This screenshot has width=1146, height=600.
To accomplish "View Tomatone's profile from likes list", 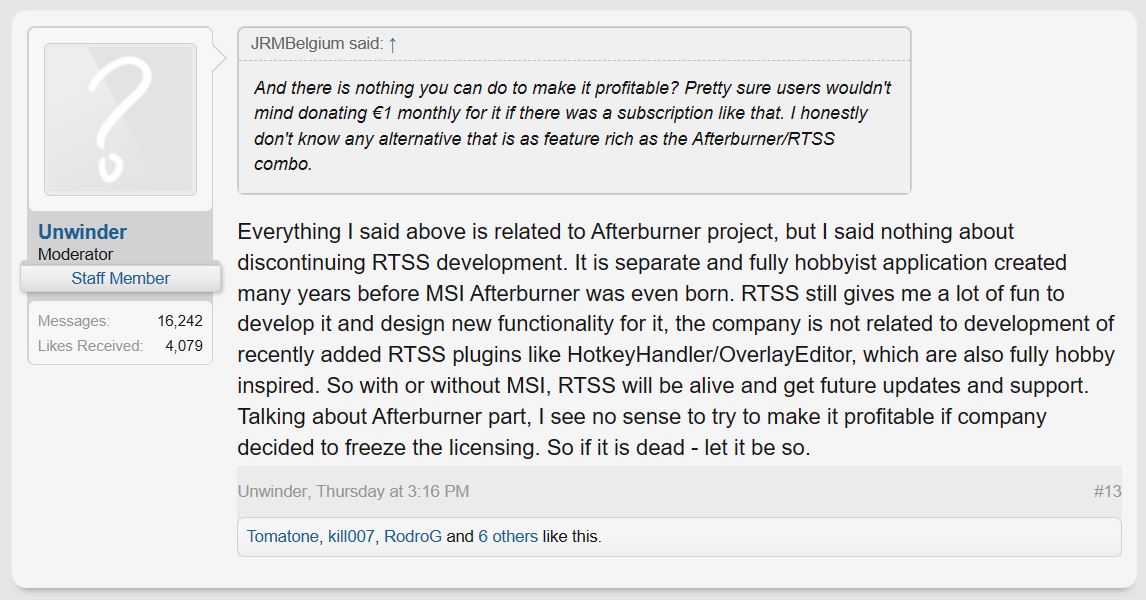I will [x=282, y=536].
